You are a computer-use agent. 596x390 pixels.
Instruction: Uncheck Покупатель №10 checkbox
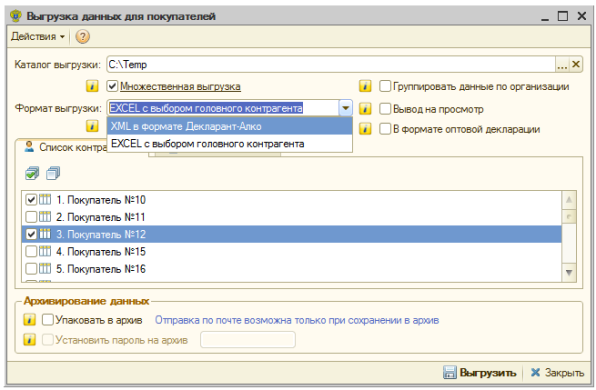(31, 199)
